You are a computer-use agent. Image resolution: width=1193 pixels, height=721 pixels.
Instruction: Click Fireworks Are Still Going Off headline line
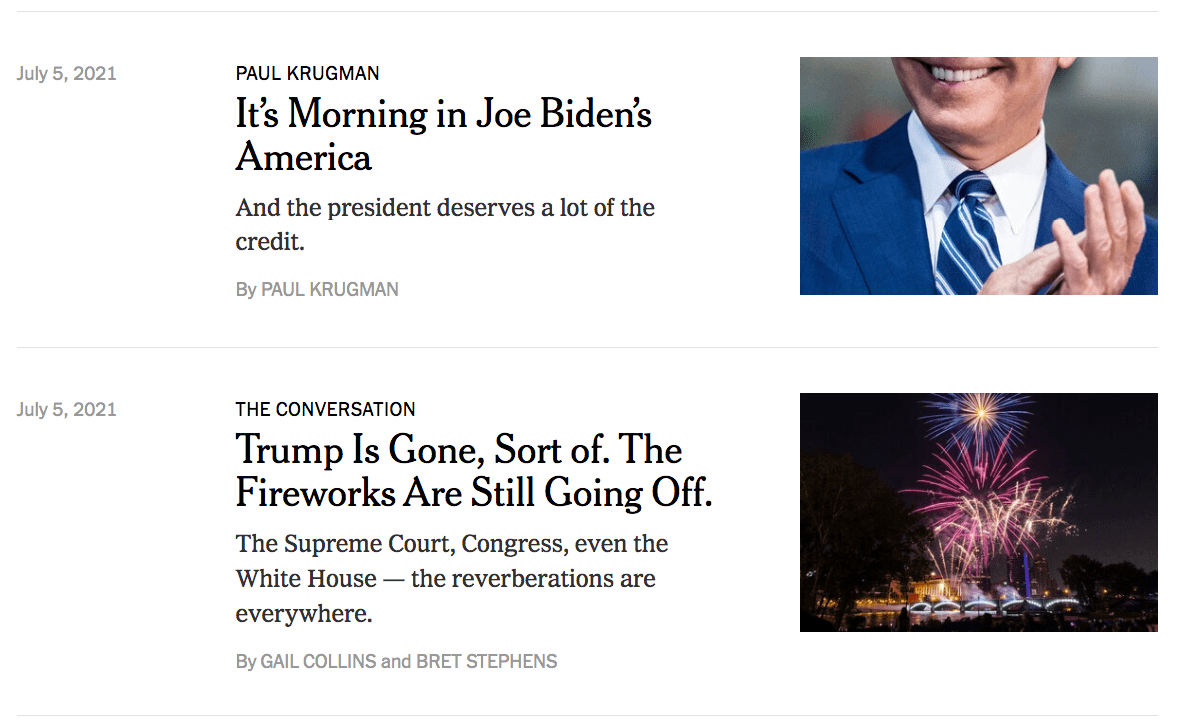click(473, 492)
